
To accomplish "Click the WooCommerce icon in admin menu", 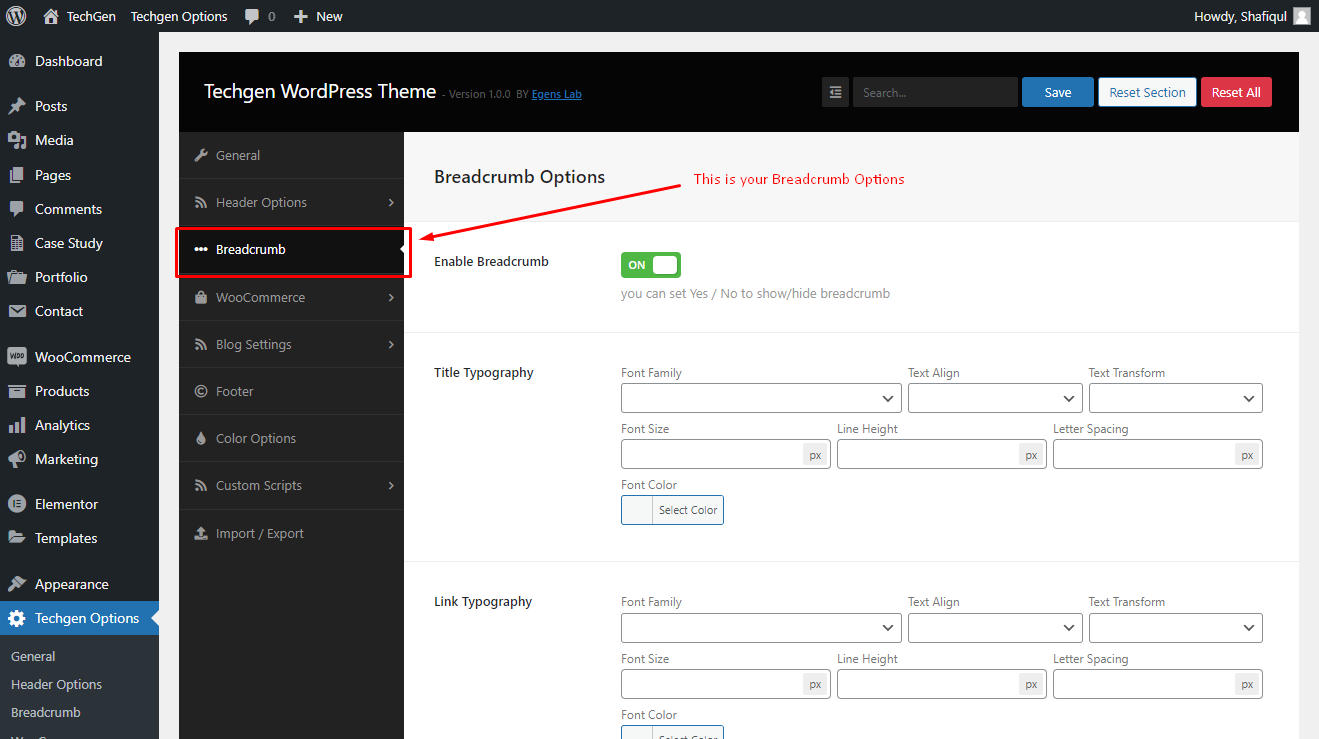I will (x=16, y=357).
